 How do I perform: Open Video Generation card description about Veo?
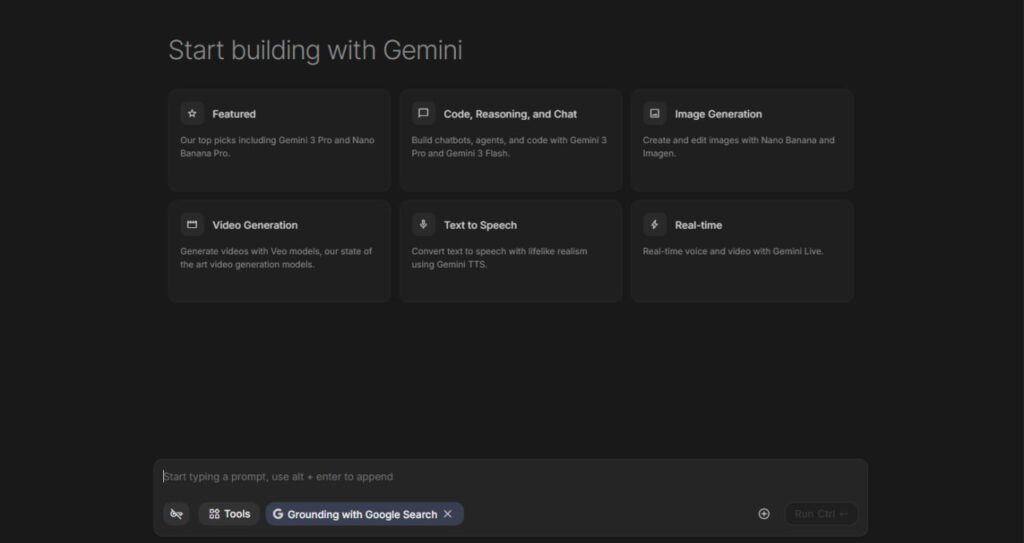[x=276, y=258]
